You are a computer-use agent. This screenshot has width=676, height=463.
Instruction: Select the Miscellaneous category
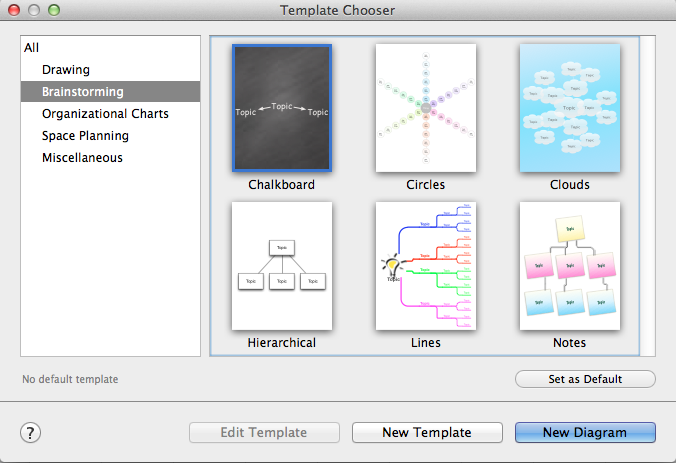pyautogui.click(x=82, y=158)
